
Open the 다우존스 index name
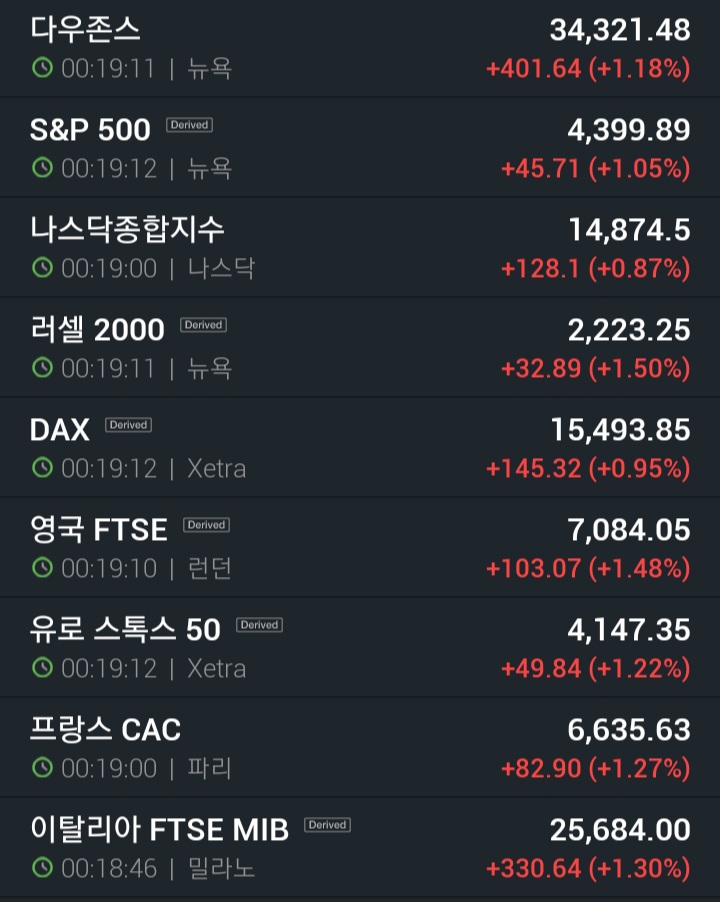86,29
